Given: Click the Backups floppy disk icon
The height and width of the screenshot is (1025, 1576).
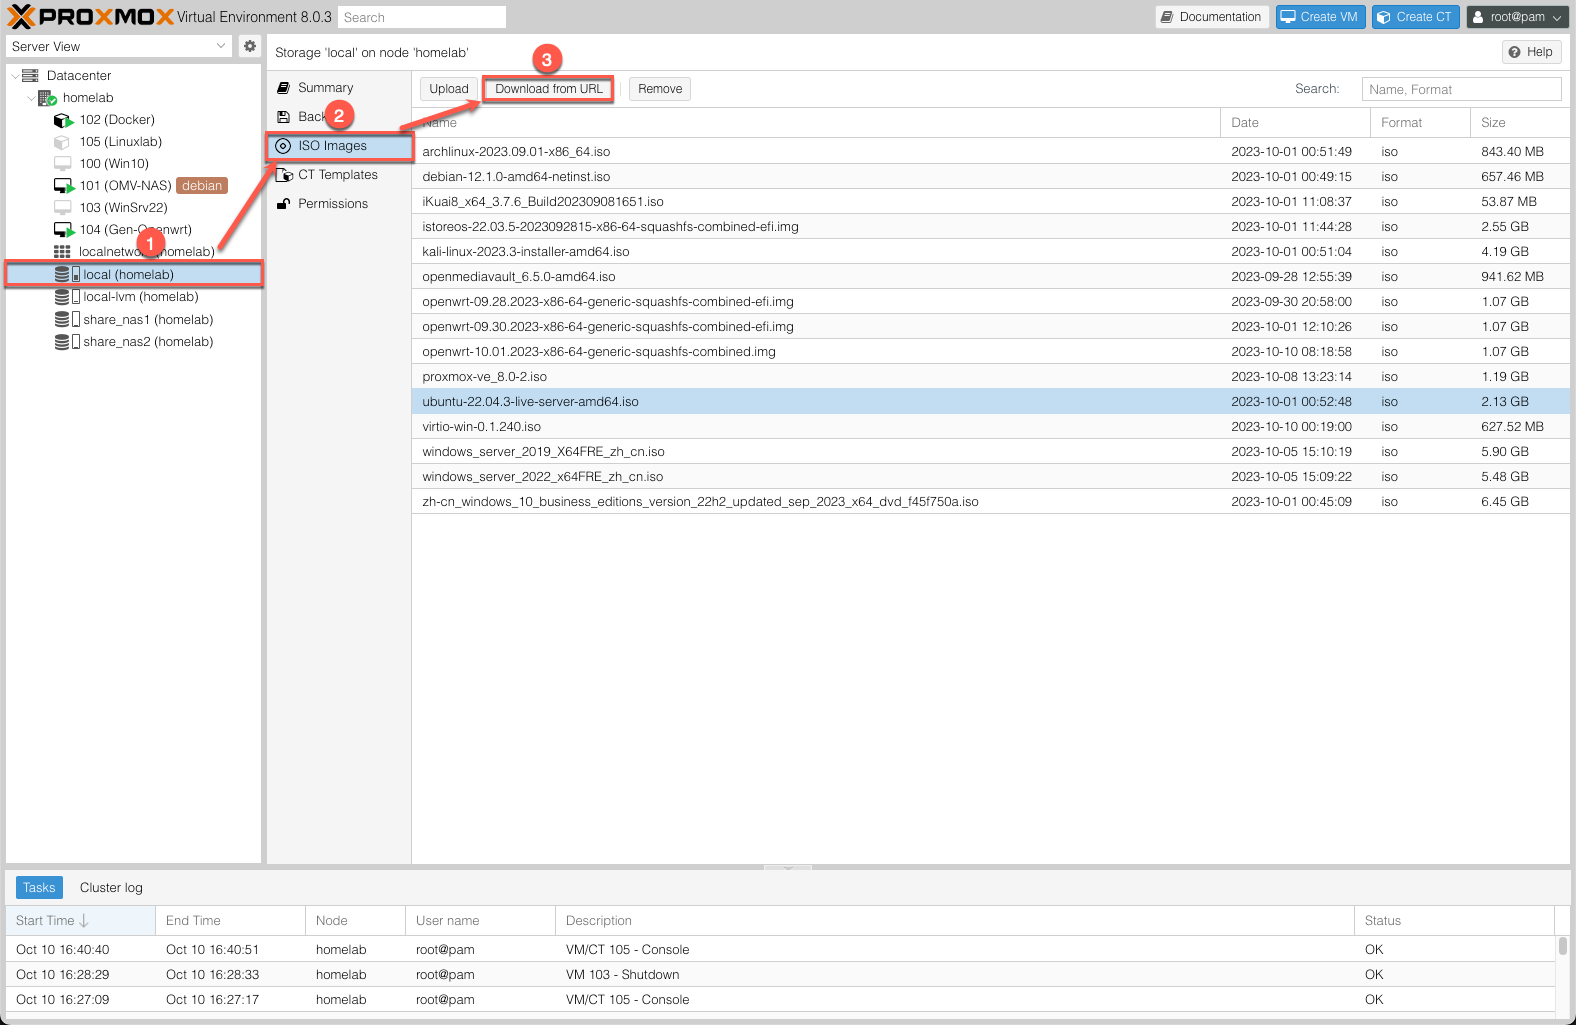Looking at the screenshot, I should [283, 117].
